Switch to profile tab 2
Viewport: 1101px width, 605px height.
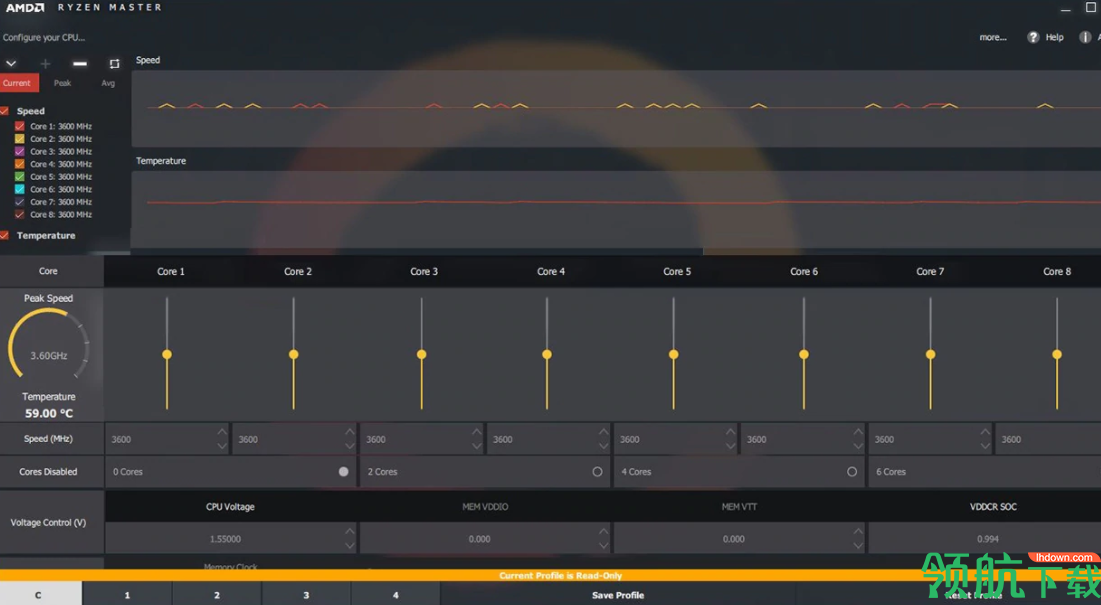click(x=217, y=594)
